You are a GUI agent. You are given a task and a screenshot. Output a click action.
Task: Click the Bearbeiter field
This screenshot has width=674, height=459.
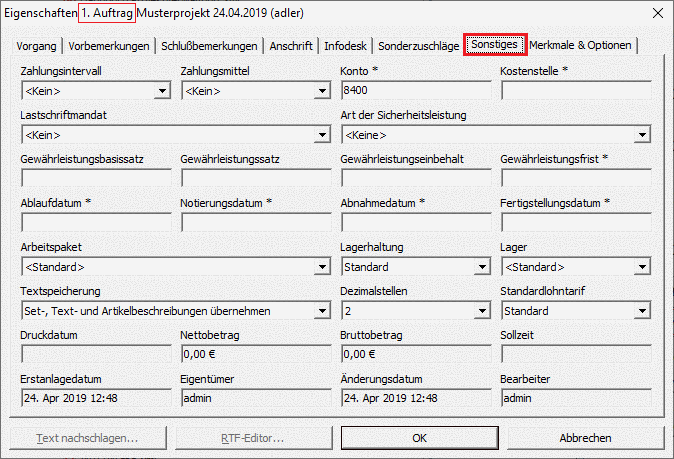click(x=576, y=398)
